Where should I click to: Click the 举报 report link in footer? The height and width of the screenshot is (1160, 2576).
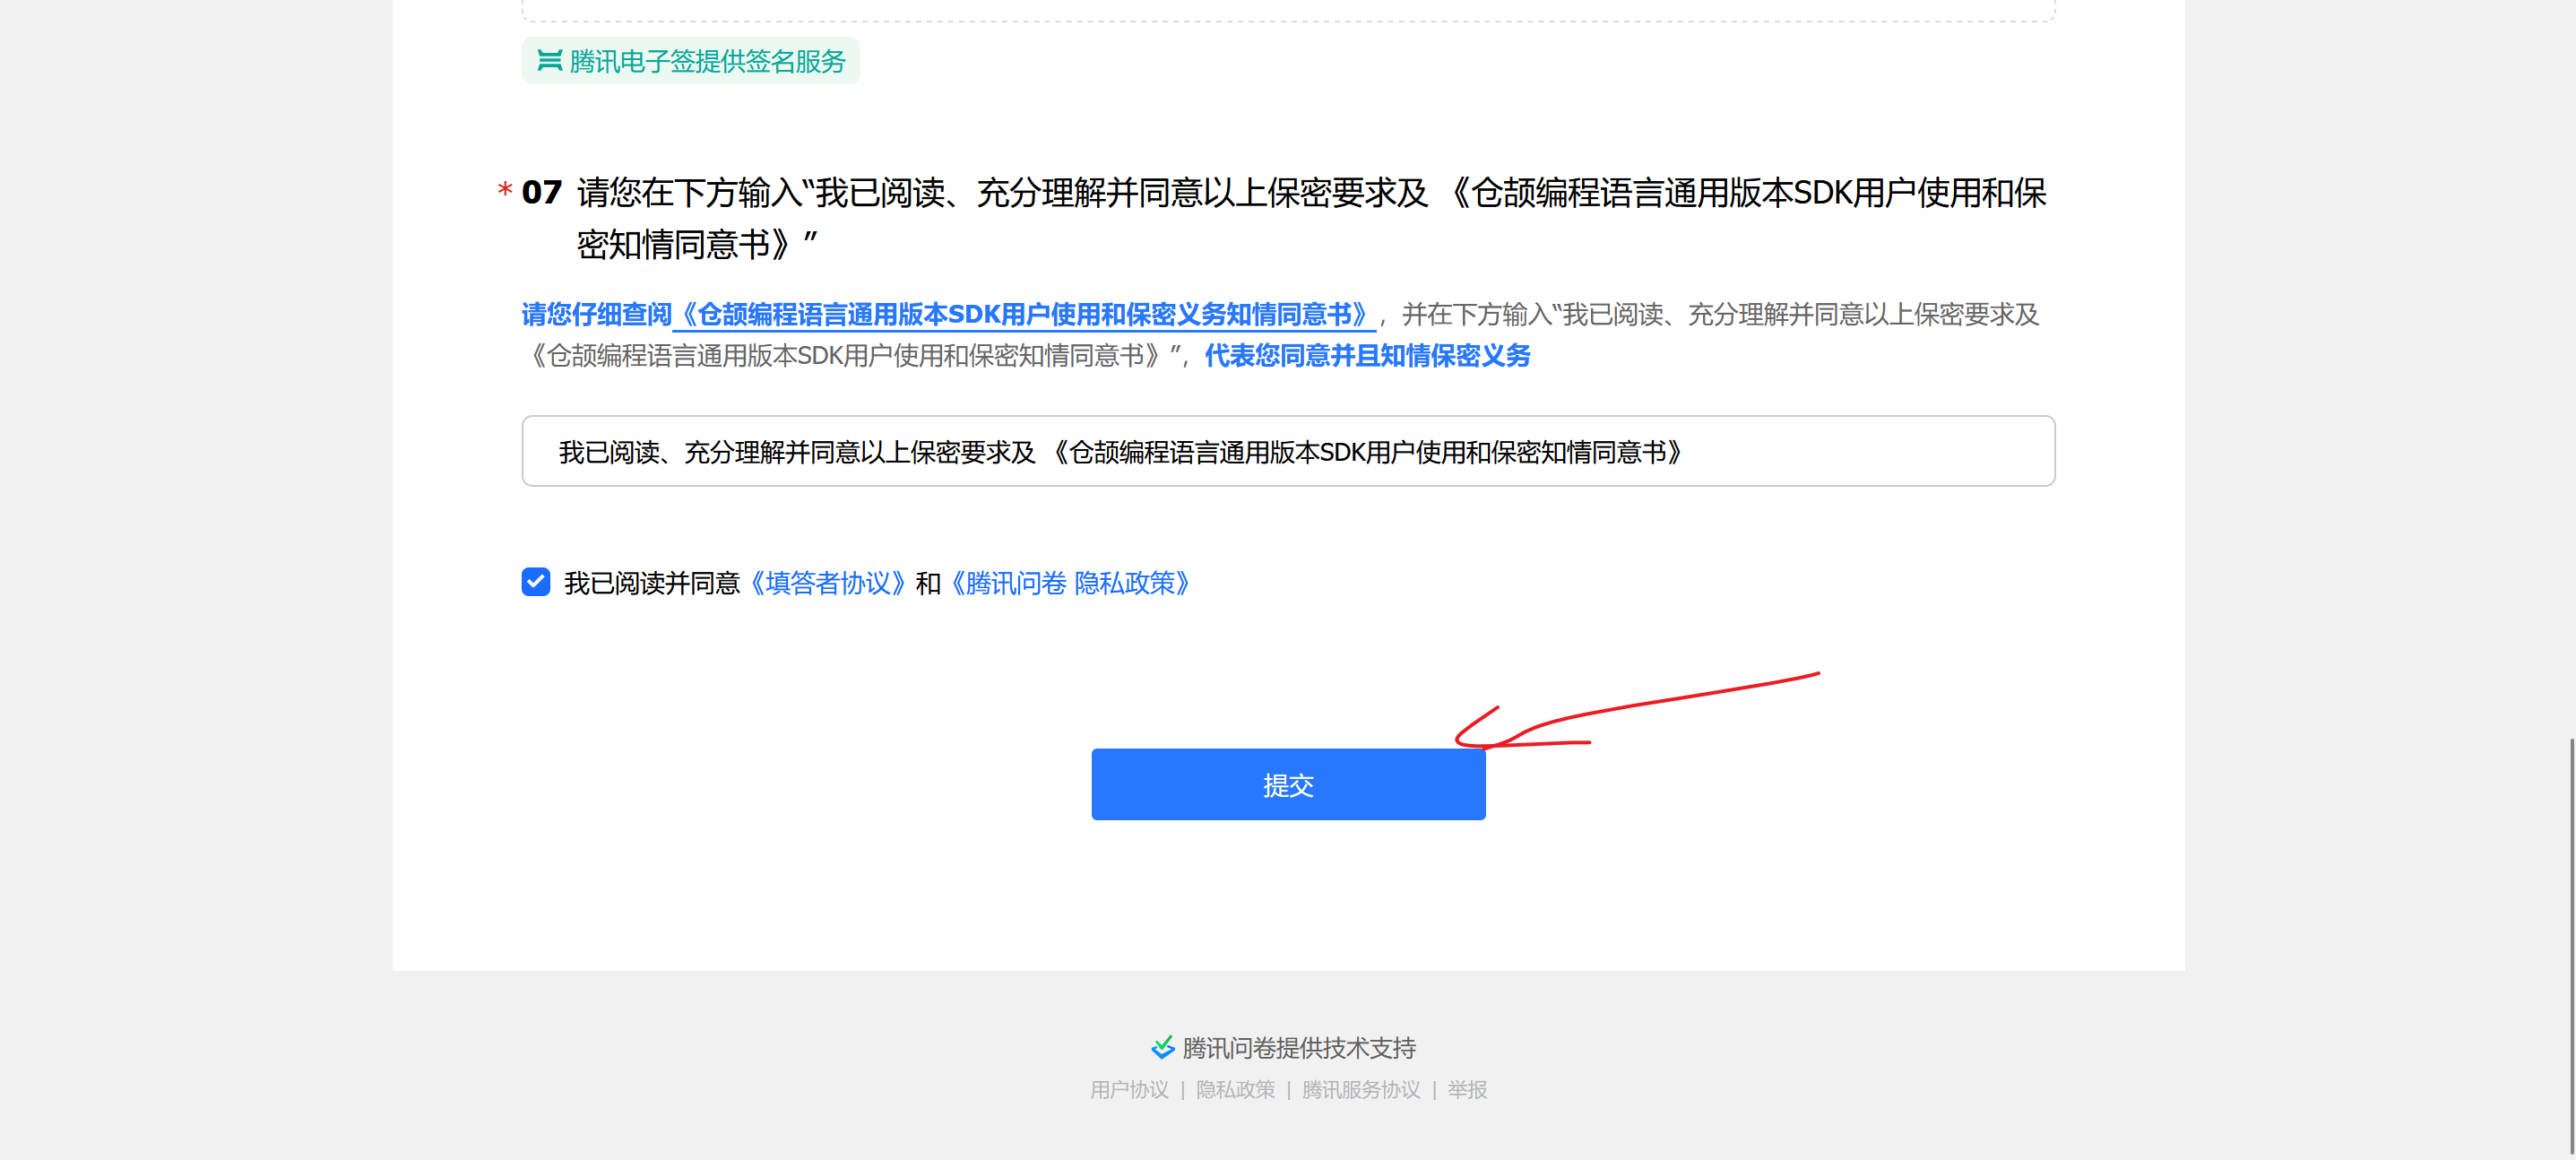coord(1466,1089)
